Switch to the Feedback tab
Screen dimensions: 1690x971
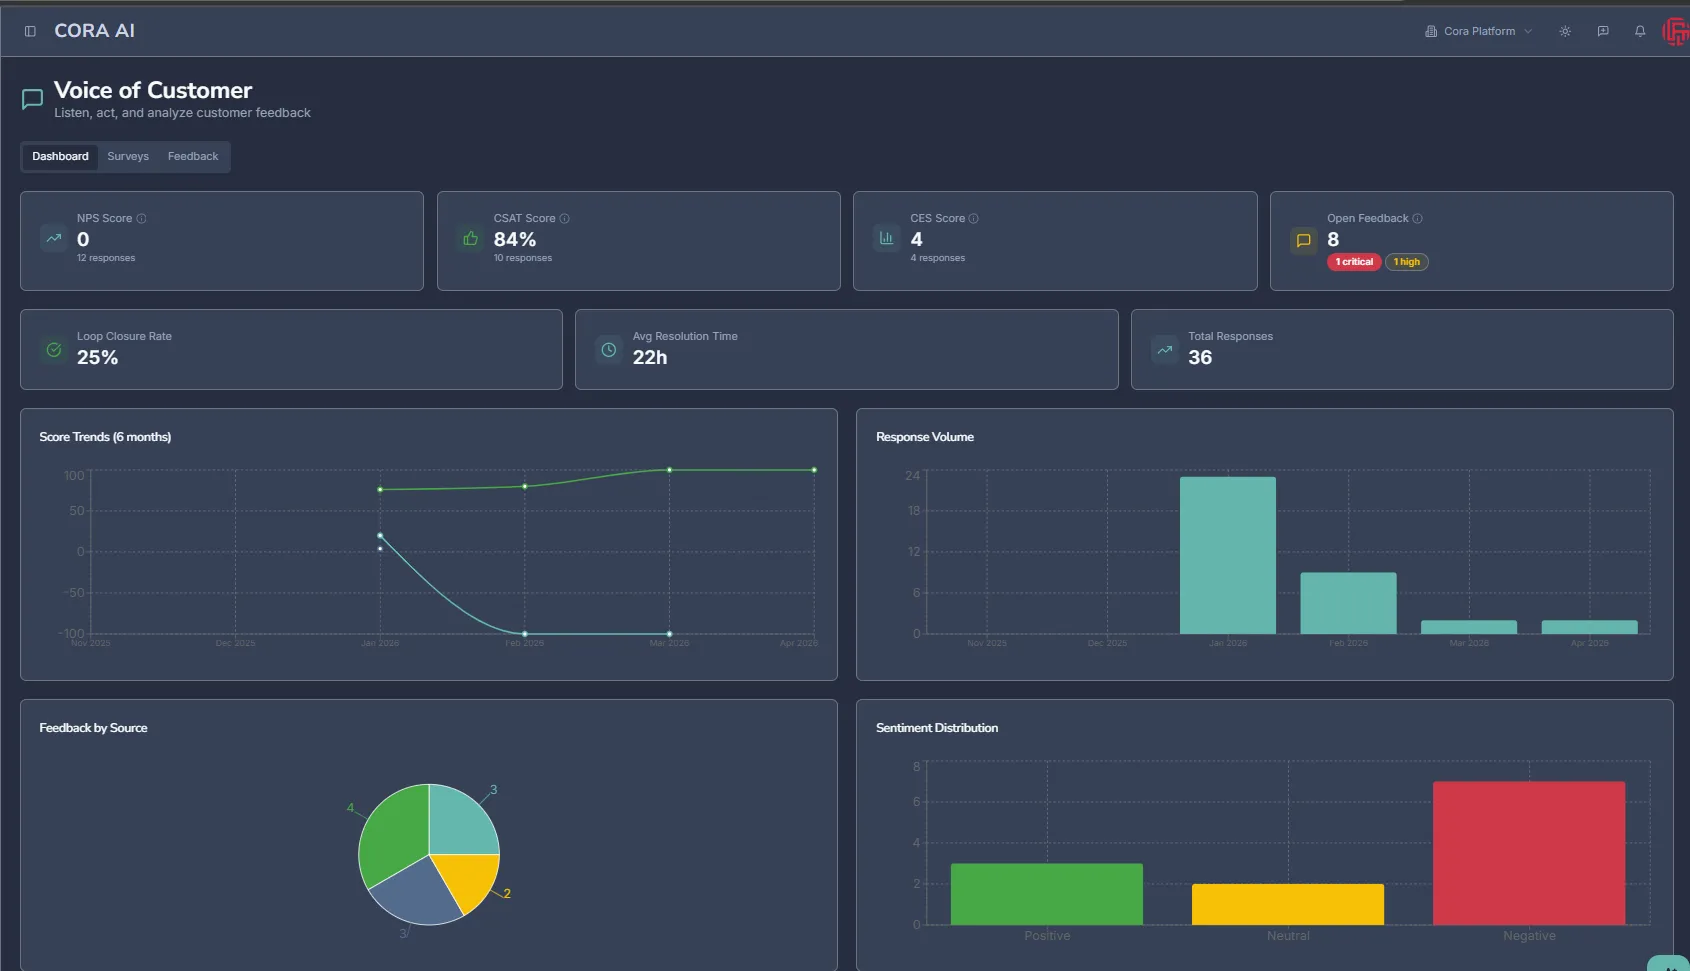193,156
